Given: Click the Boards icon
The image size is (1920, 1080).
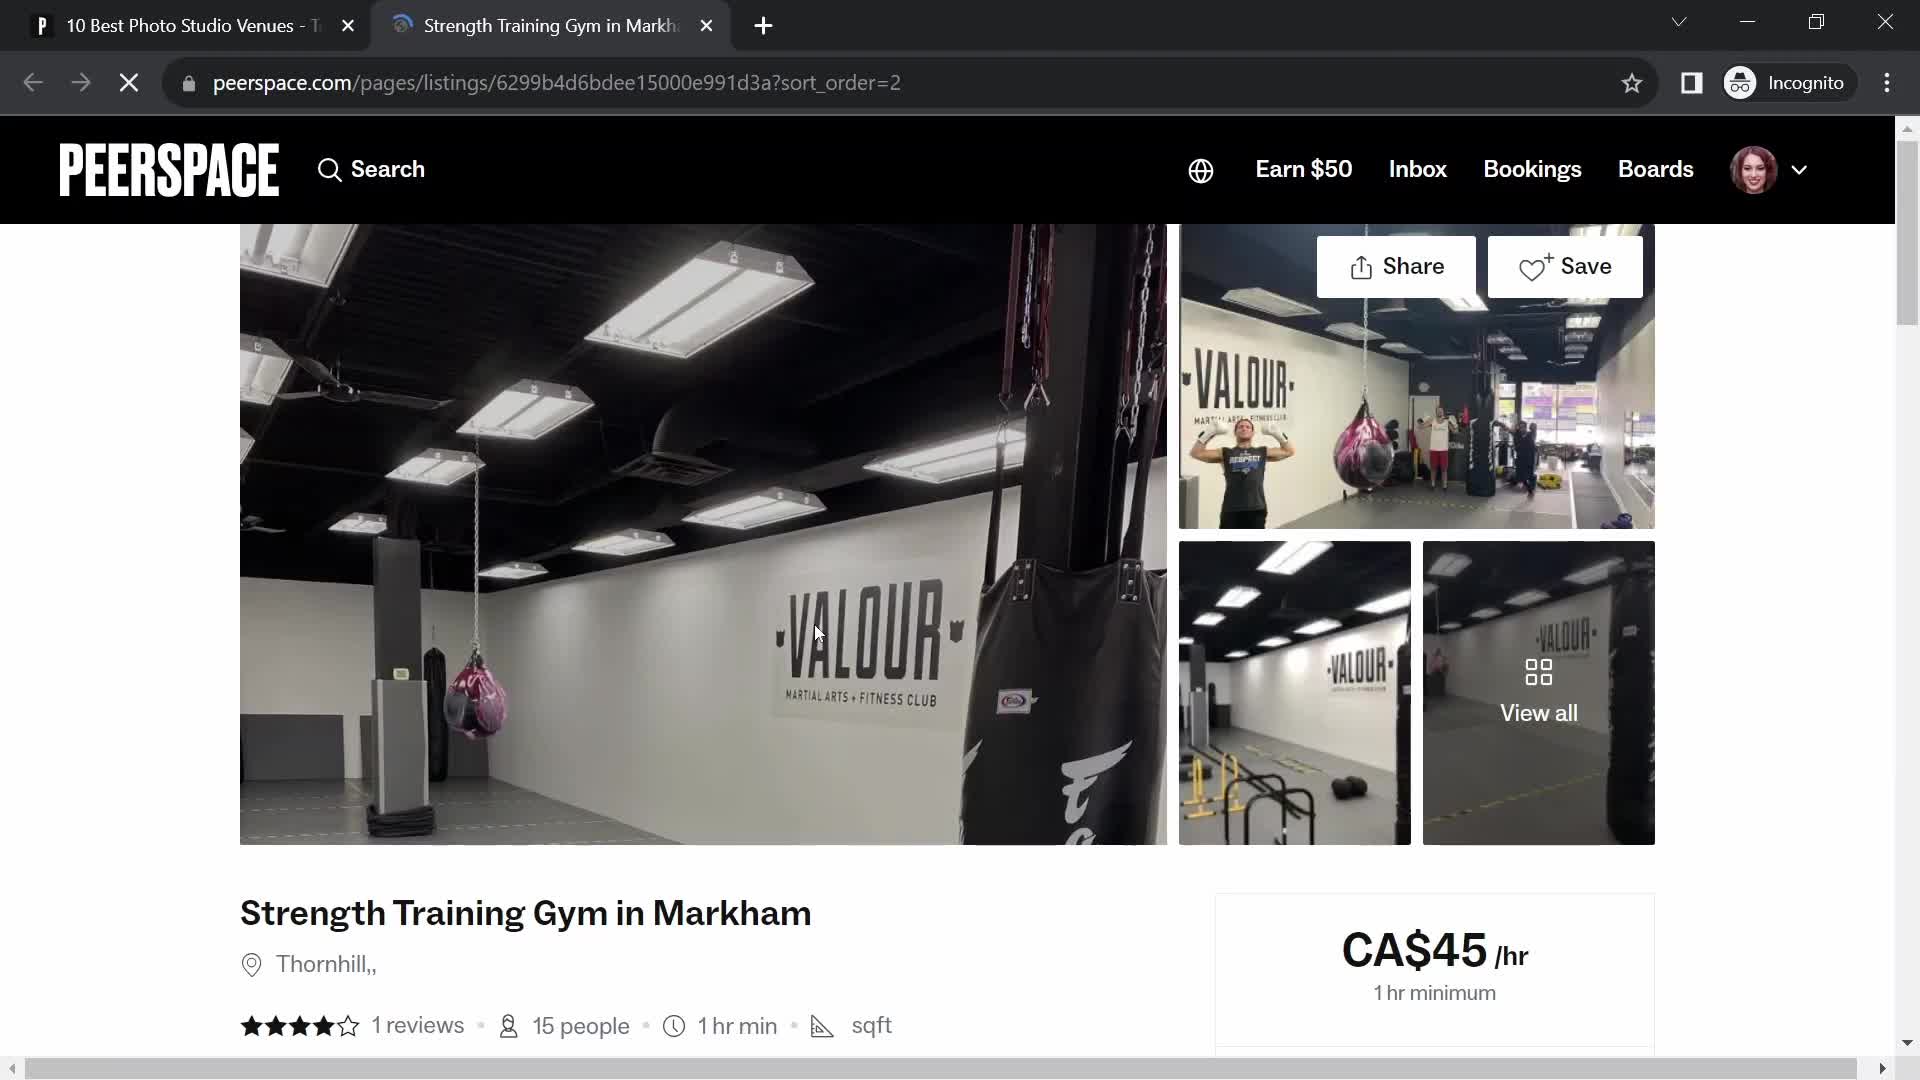Looking at the screenshot, I should pyautogui.click(x=1656, y=169).
